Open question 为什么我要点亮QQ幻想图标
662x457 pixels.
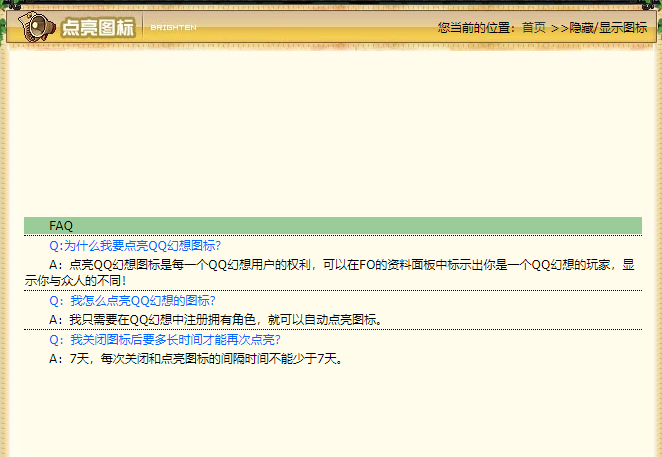pos(135,246)
